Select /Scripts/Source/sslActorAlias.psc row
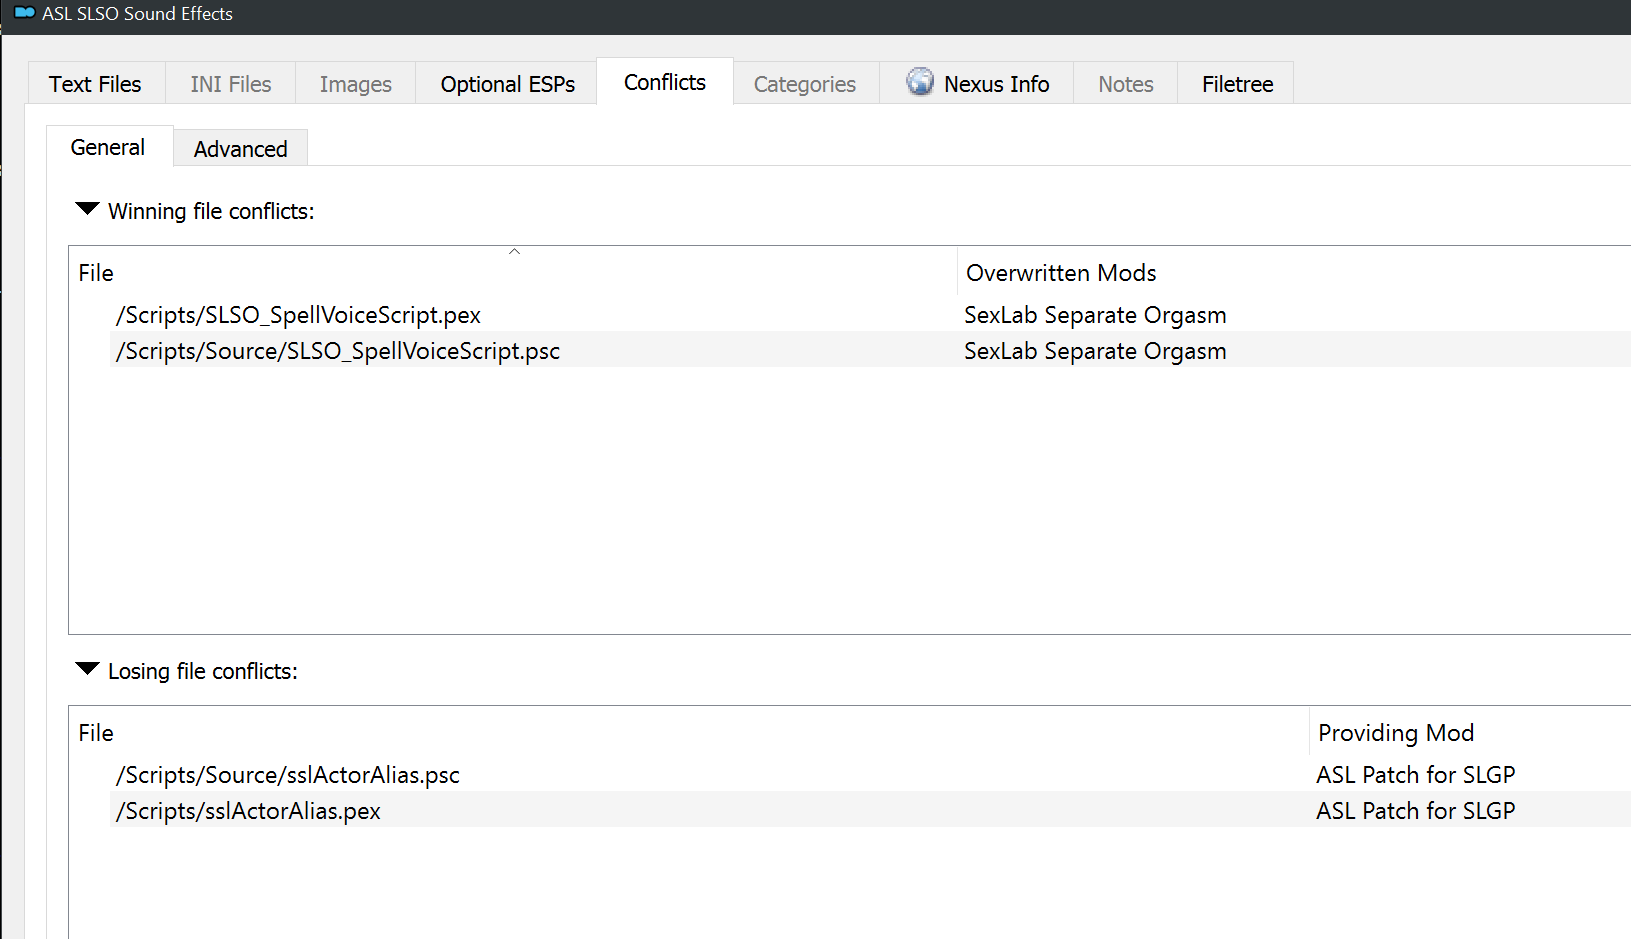Viewport: 1631px width, 939px height. pos(870,775)
